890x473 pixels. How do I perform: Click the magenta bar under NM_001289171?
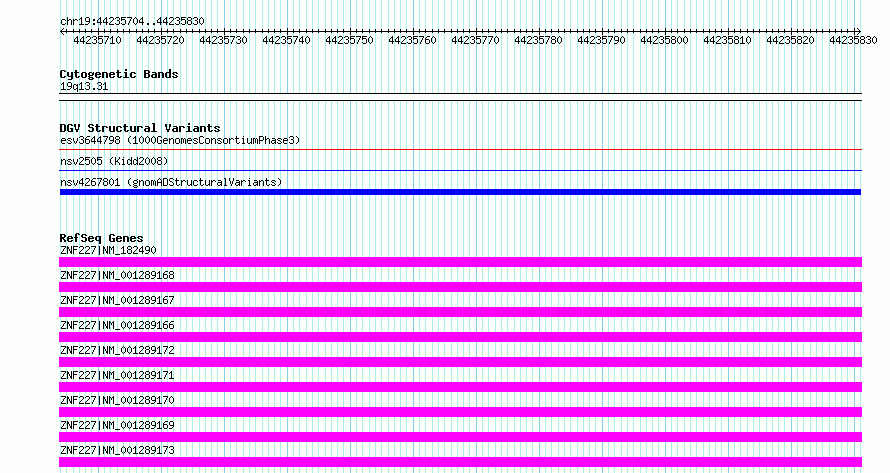coord(460,387)
